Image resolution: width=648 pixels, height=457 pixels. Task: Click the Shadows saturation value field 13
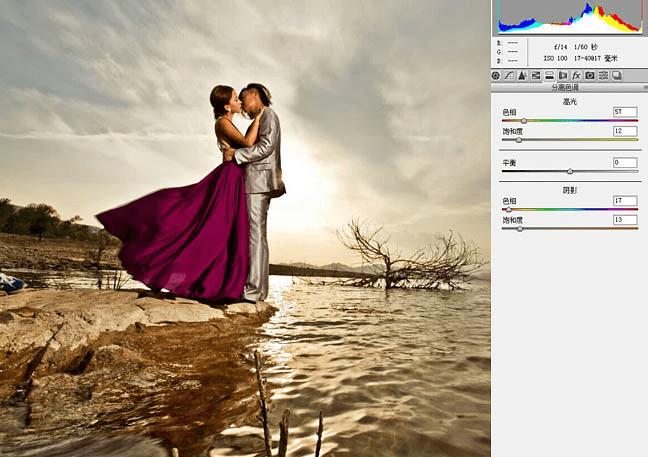[x=625, y=220]
